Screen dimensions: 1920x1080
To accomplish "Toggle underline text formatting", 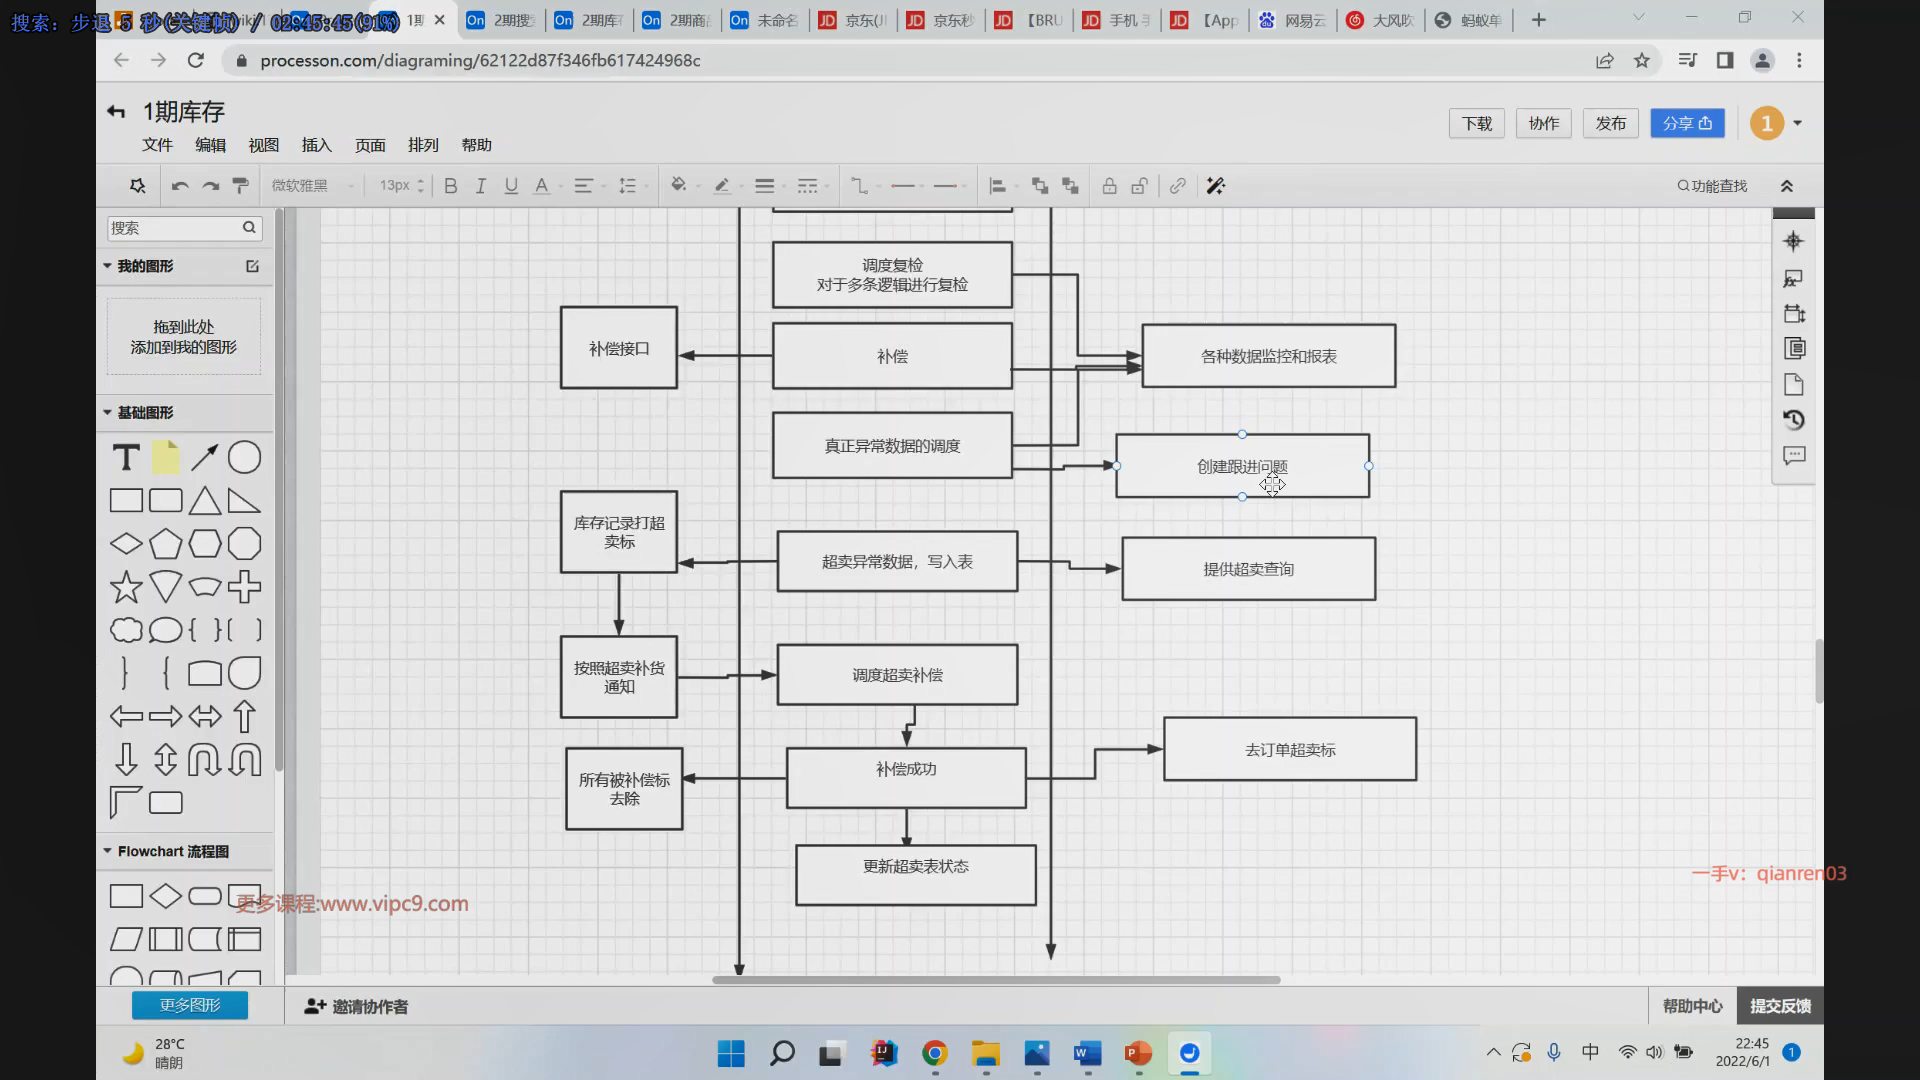I will [511, 186].
